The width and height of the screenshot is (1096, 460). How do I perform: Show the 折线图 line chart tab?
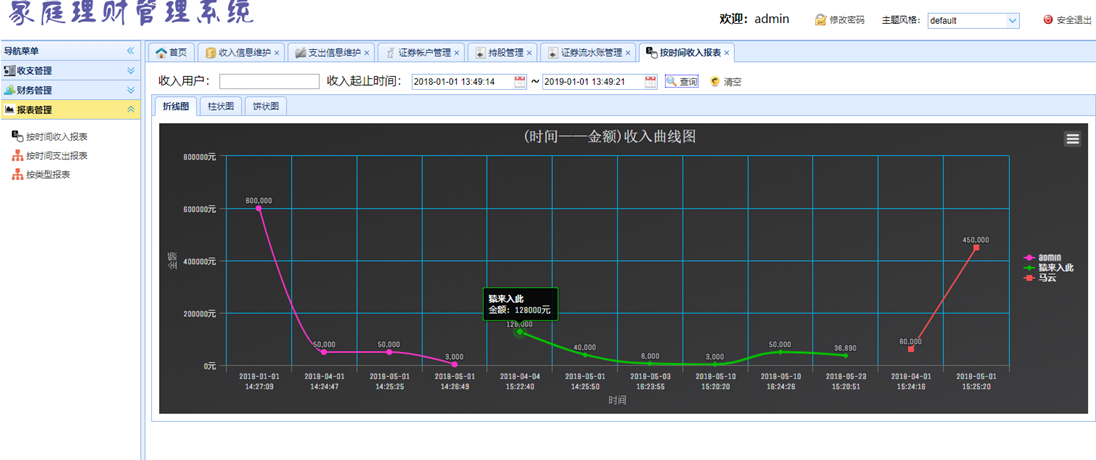(175, 106)
